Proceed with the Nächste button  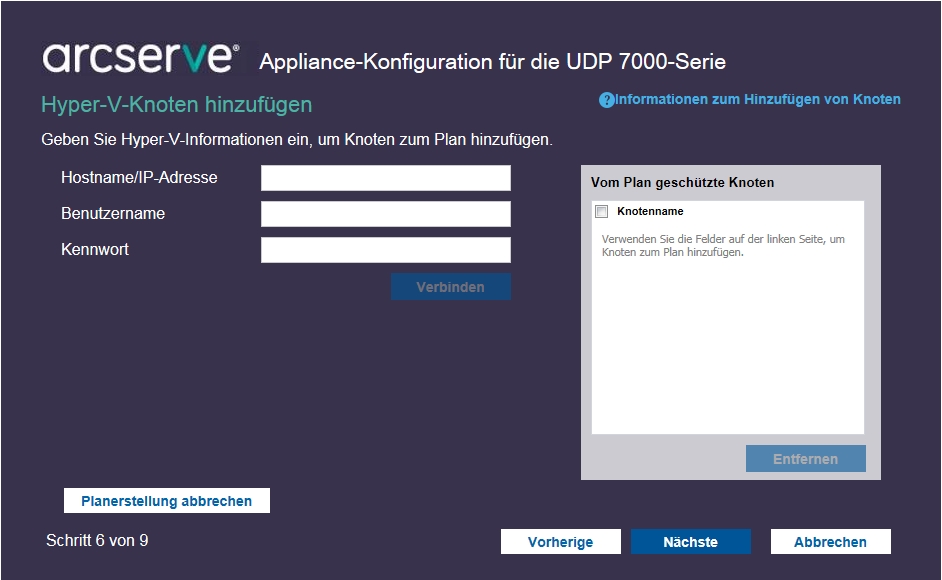[x=690, y=542]
